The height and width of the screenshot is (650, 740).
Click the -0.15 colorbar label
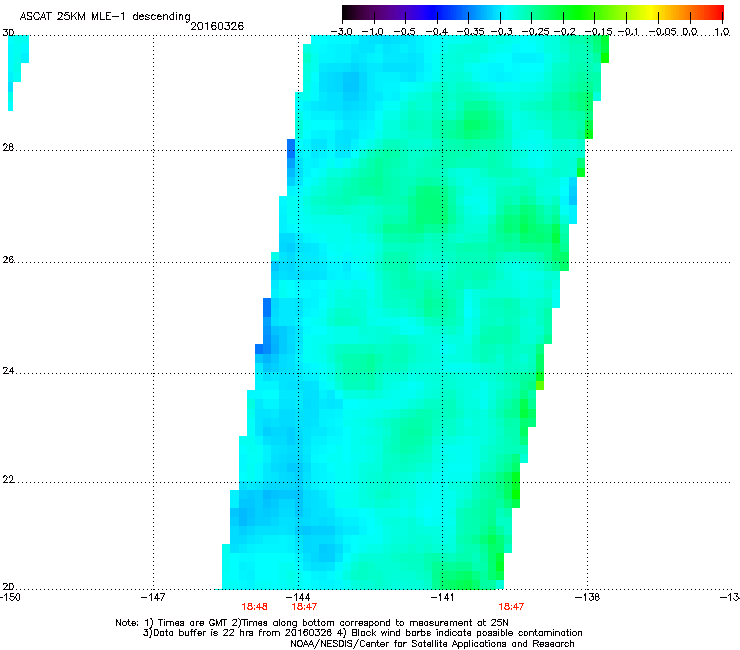pos(598,32)
